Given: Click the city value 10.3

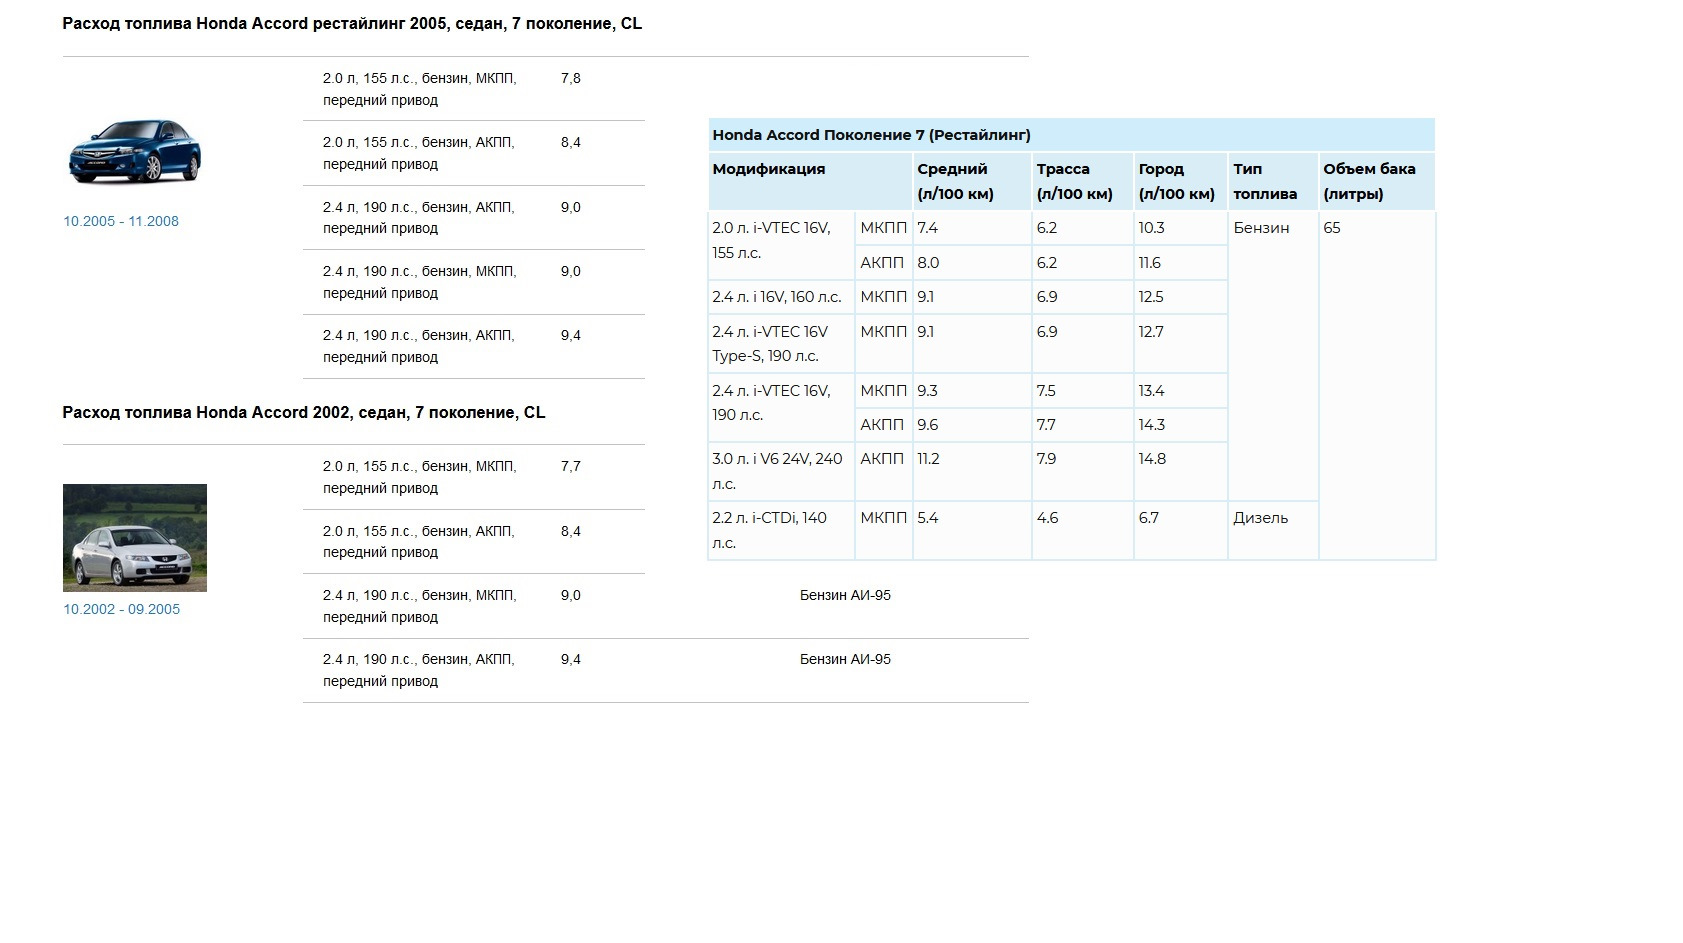Looking at the screenshot, I should (1151, 228).
